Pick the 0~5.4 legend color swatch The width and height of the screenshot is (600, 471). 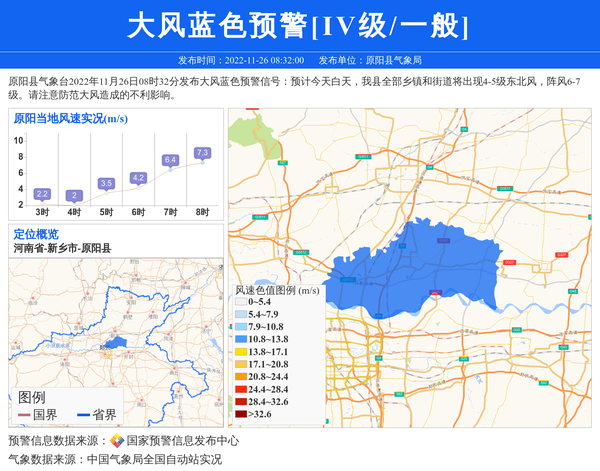click(242, 301)
